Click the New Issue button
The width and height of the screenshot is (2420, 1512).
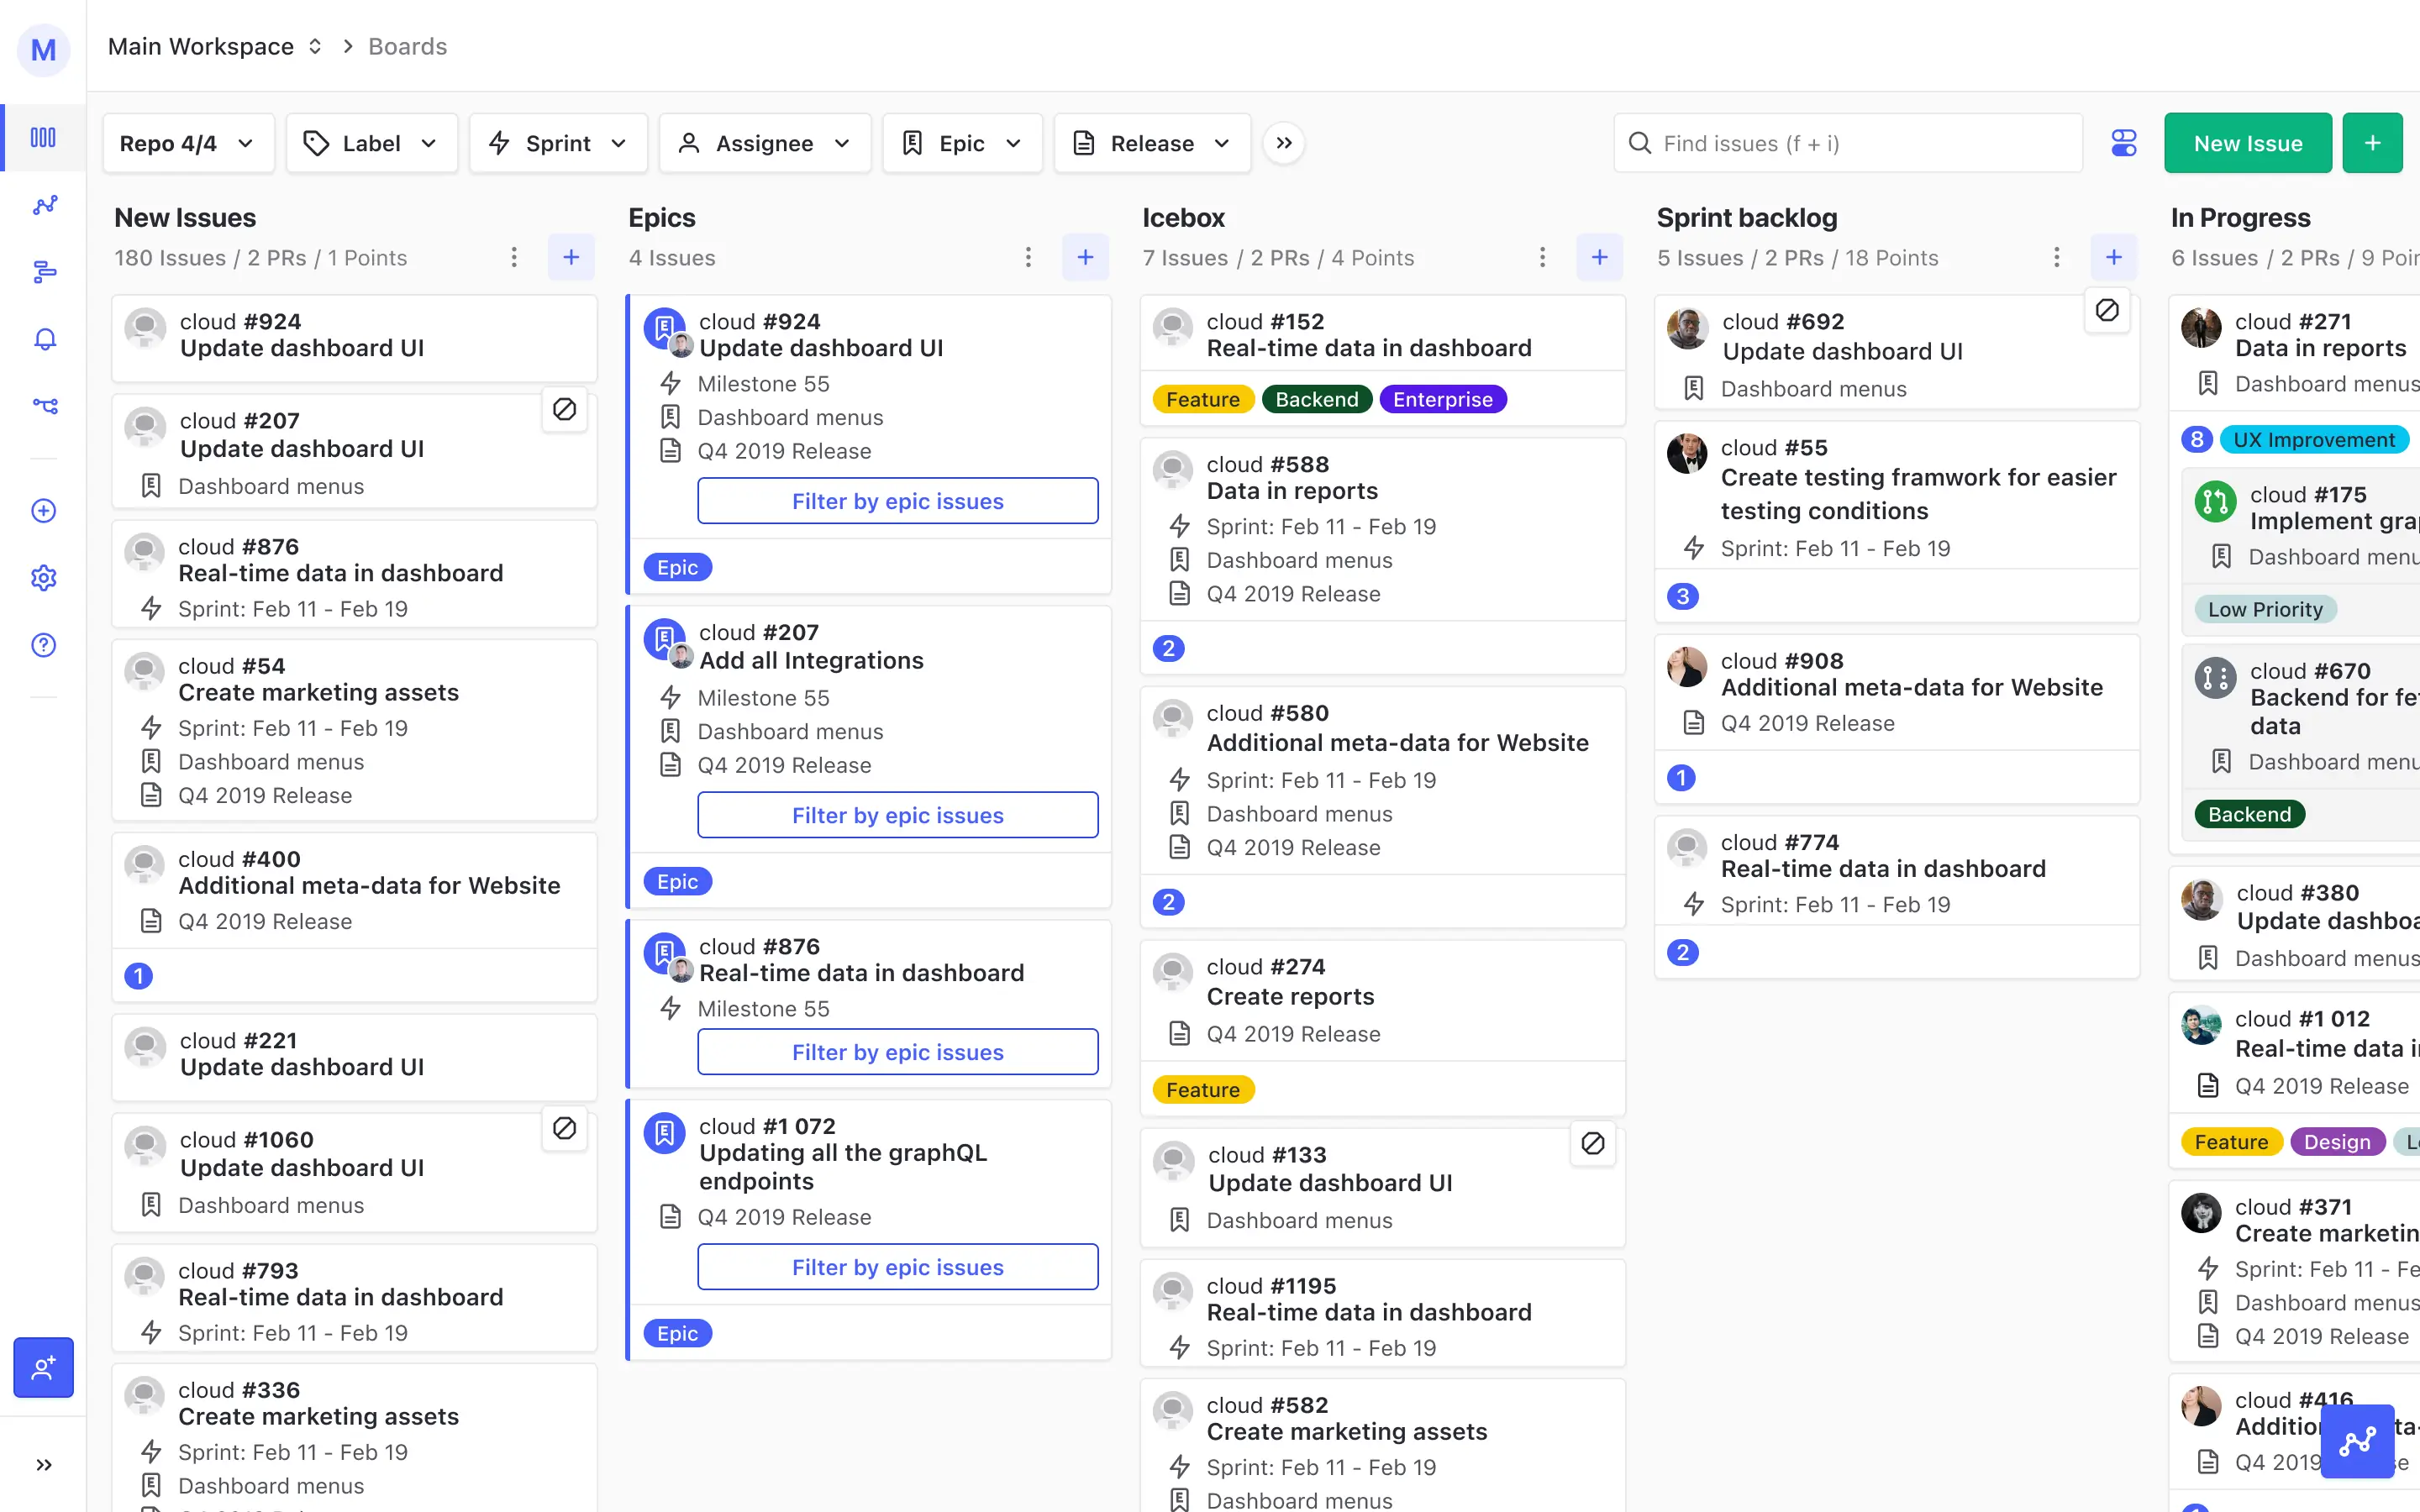click(x=2248, y=143)
